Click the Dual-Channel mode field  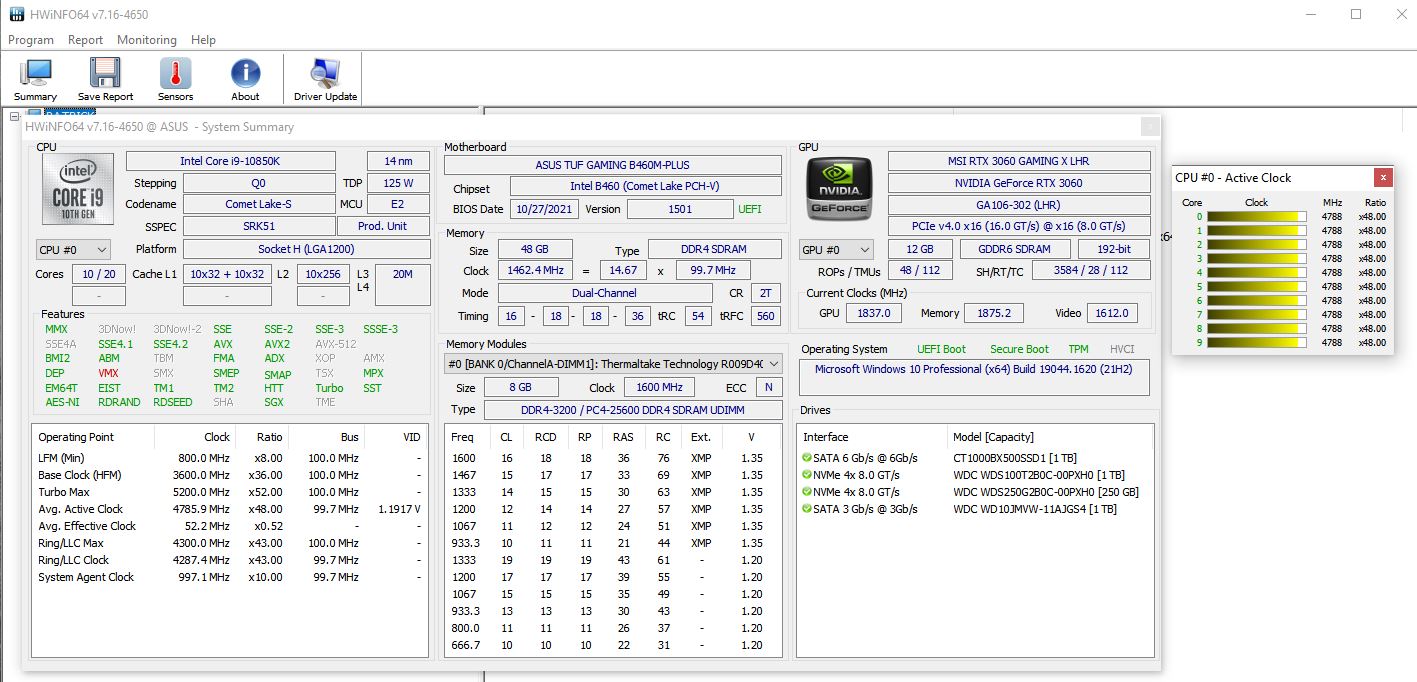tap(604, 293)
